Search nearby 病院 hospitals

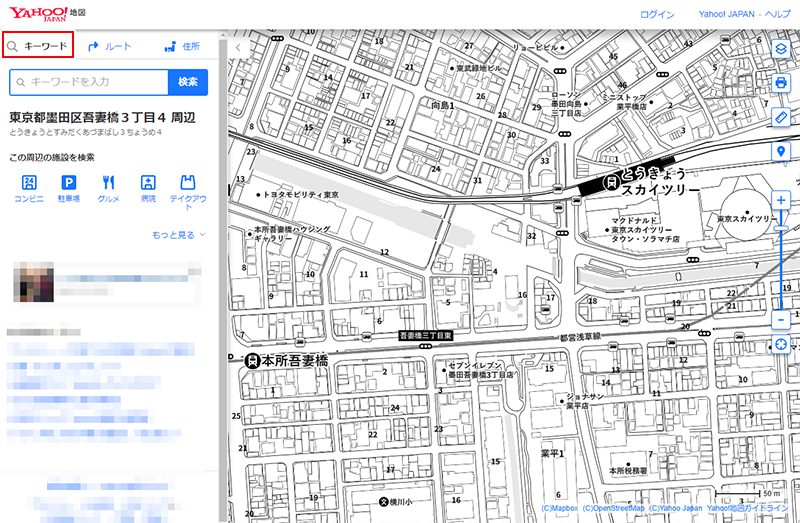(x=148, y=188)
